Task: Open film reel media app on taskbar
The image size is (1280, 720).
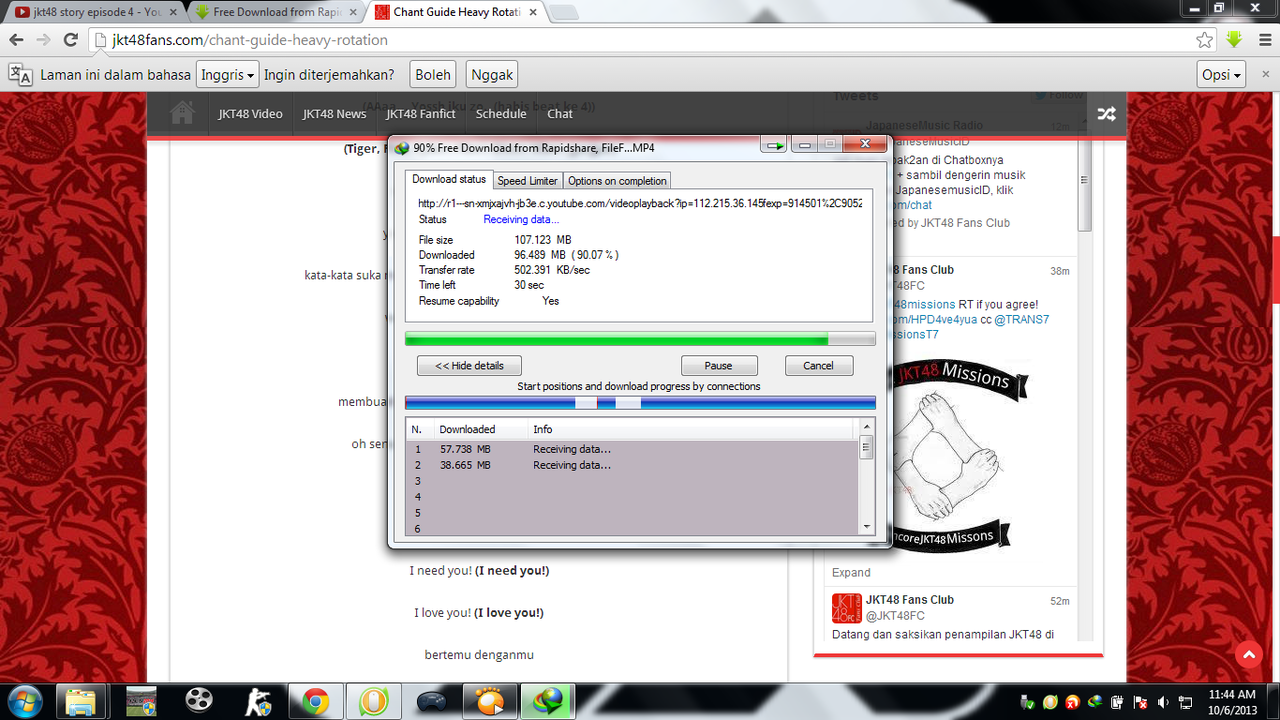Action: coord(199,701)
